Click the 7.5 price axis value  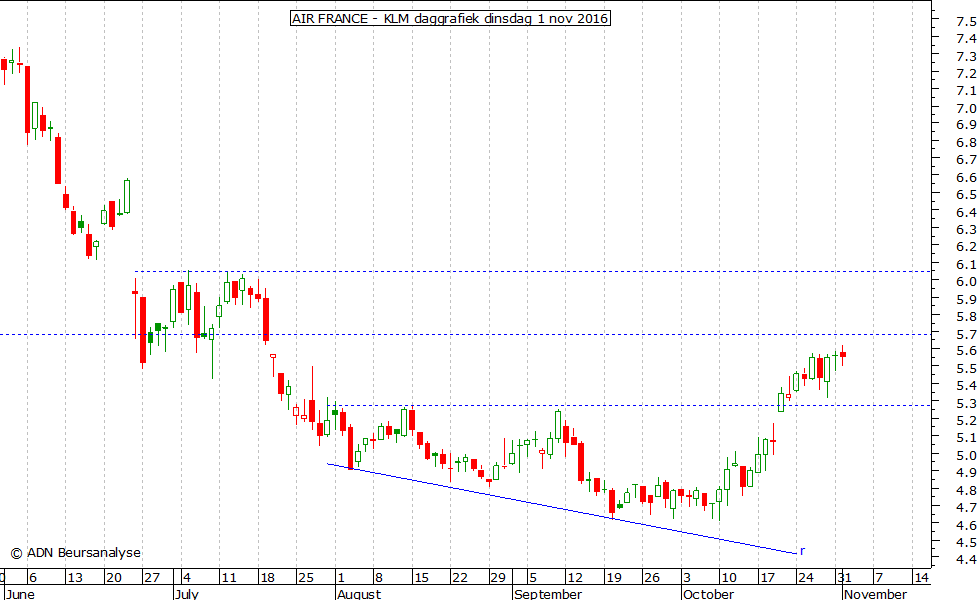coord(966,22)
